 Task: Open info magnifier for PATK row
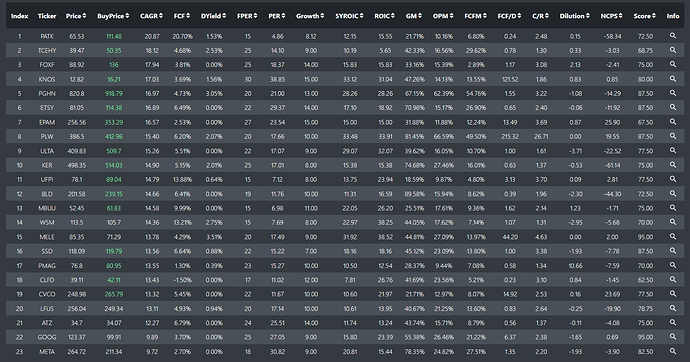[672, 36]
